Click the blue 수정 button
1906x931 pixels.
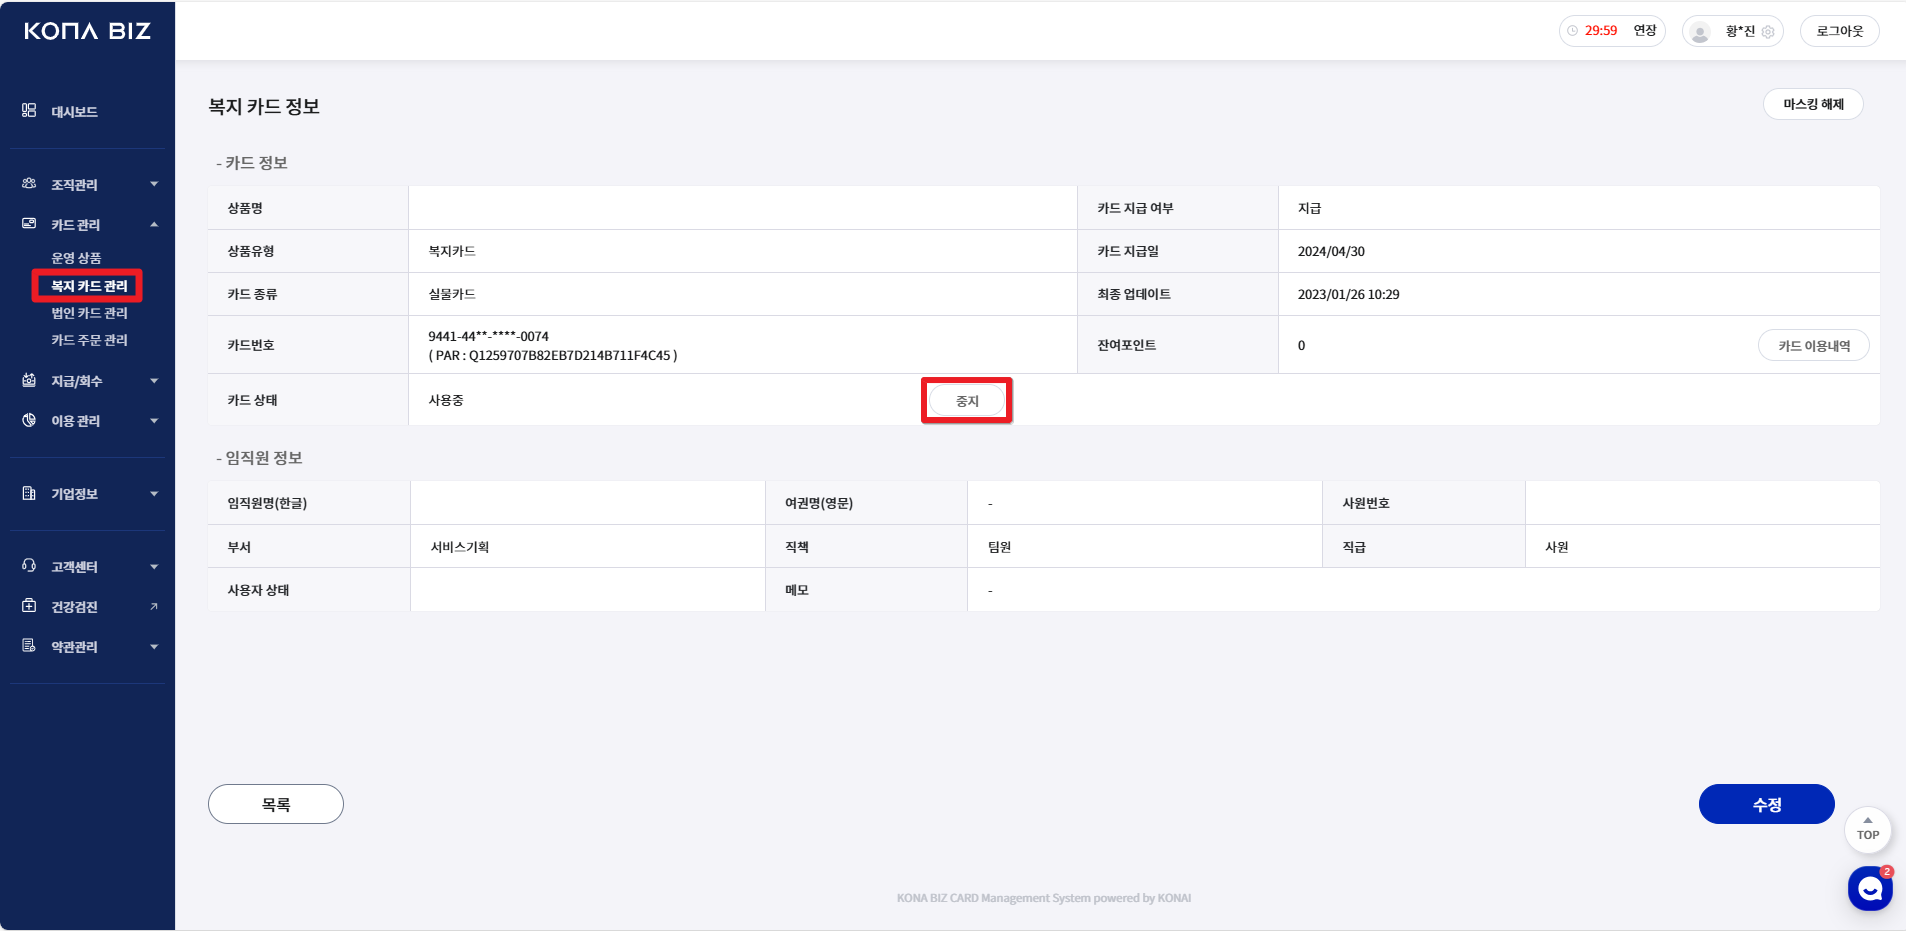[x=1766, y=804]
